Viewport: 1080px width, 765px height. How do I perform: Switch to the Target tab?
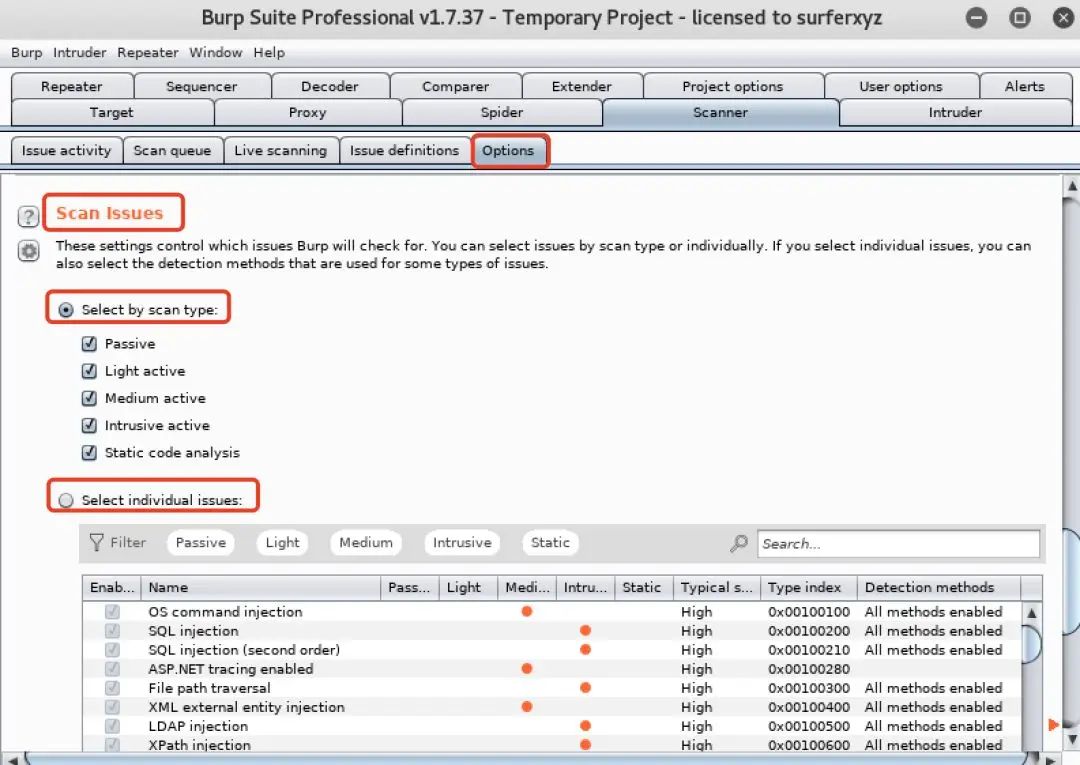112,112
